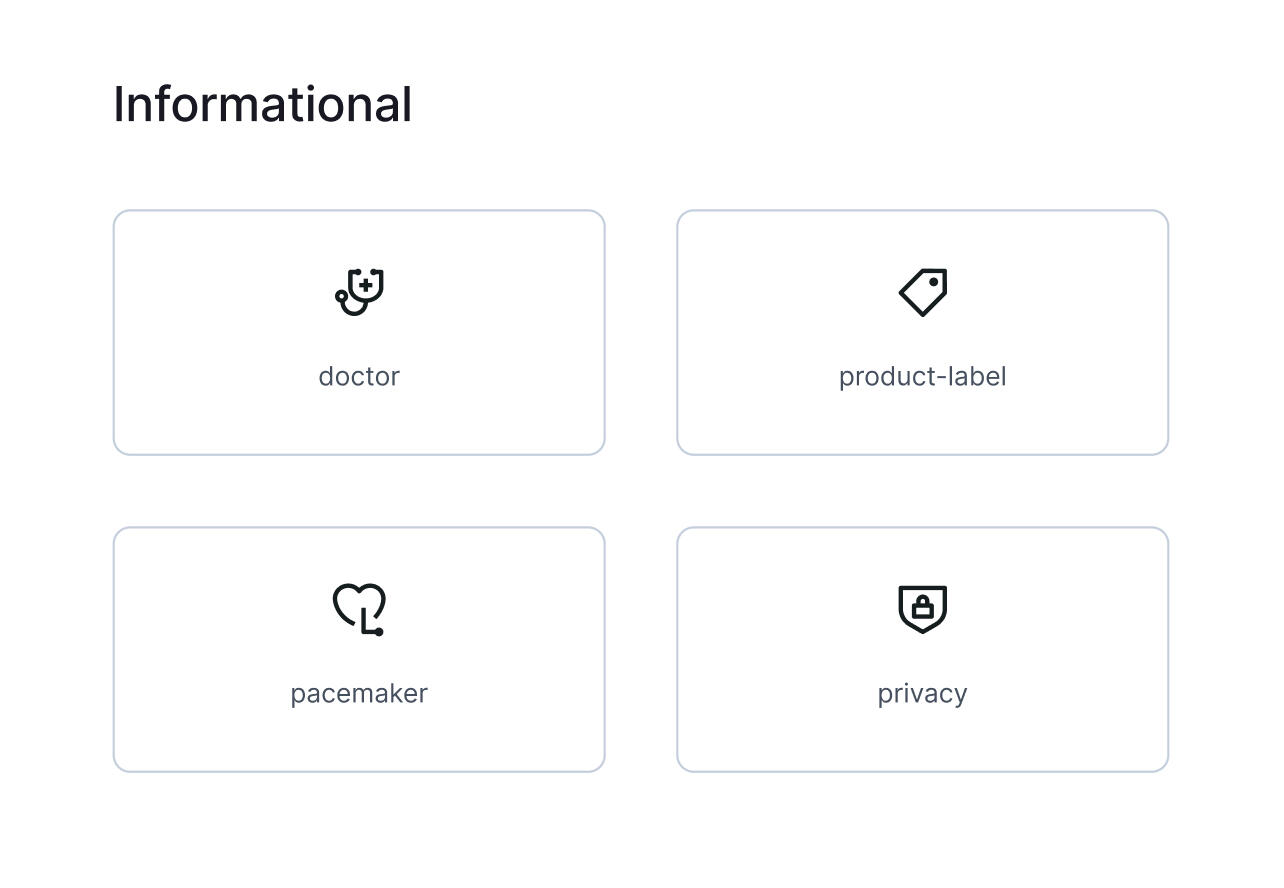
Task: Select the "privacy" text label
Action: coord(922,694)
